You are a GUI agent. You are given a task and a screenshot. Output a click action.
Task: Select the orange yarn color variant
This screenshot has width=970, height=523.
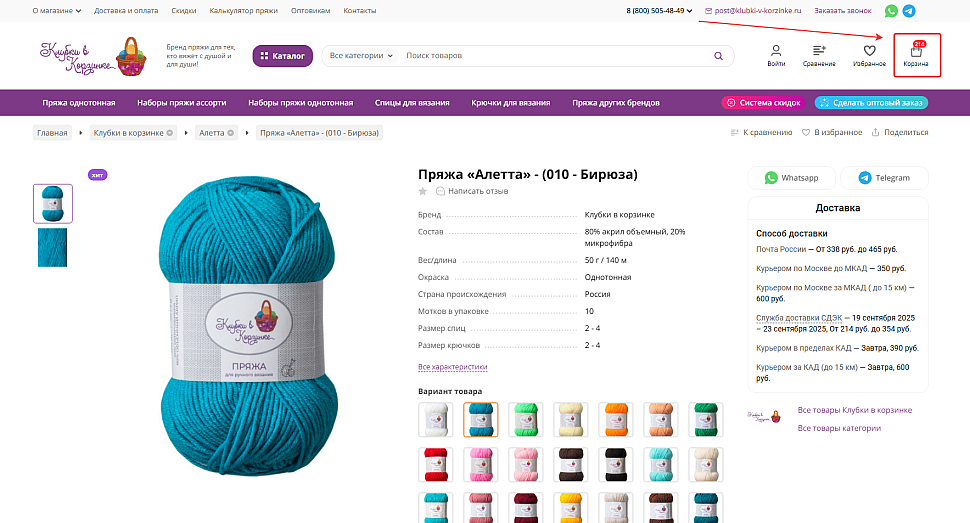coord(616,419)
